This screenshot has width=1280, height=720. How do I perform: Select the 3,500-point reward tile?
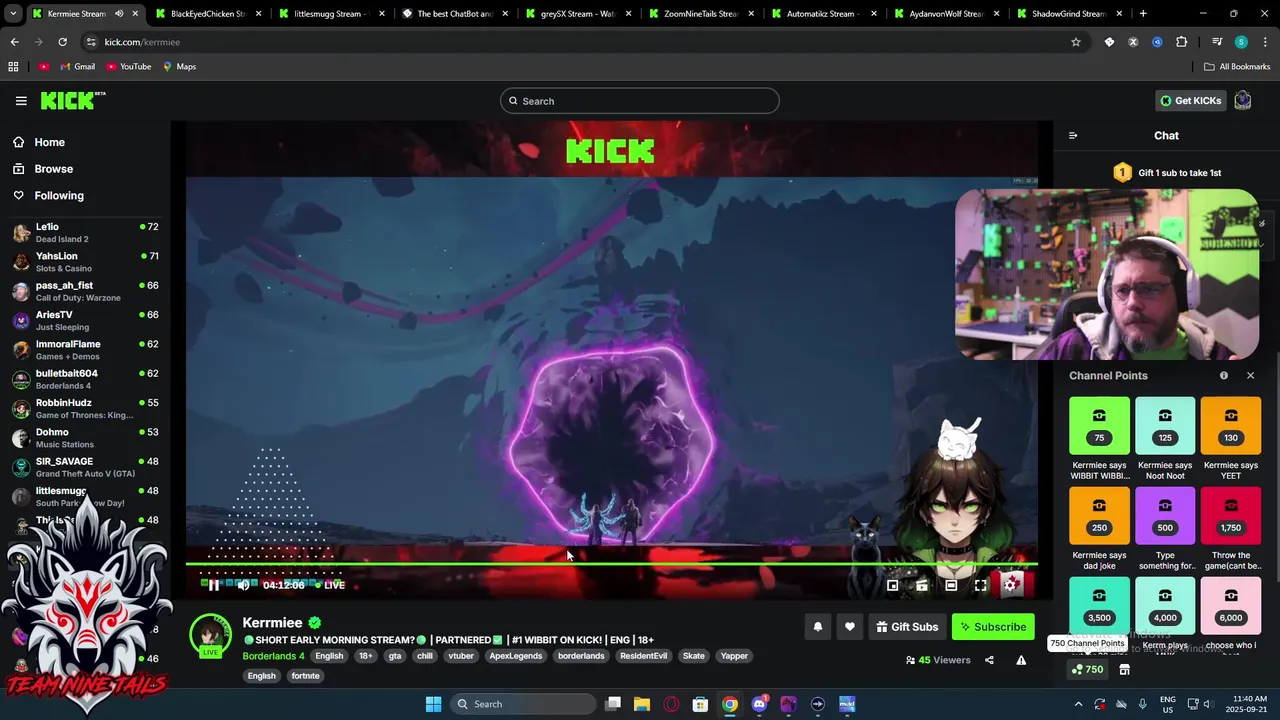(1099, 606)
